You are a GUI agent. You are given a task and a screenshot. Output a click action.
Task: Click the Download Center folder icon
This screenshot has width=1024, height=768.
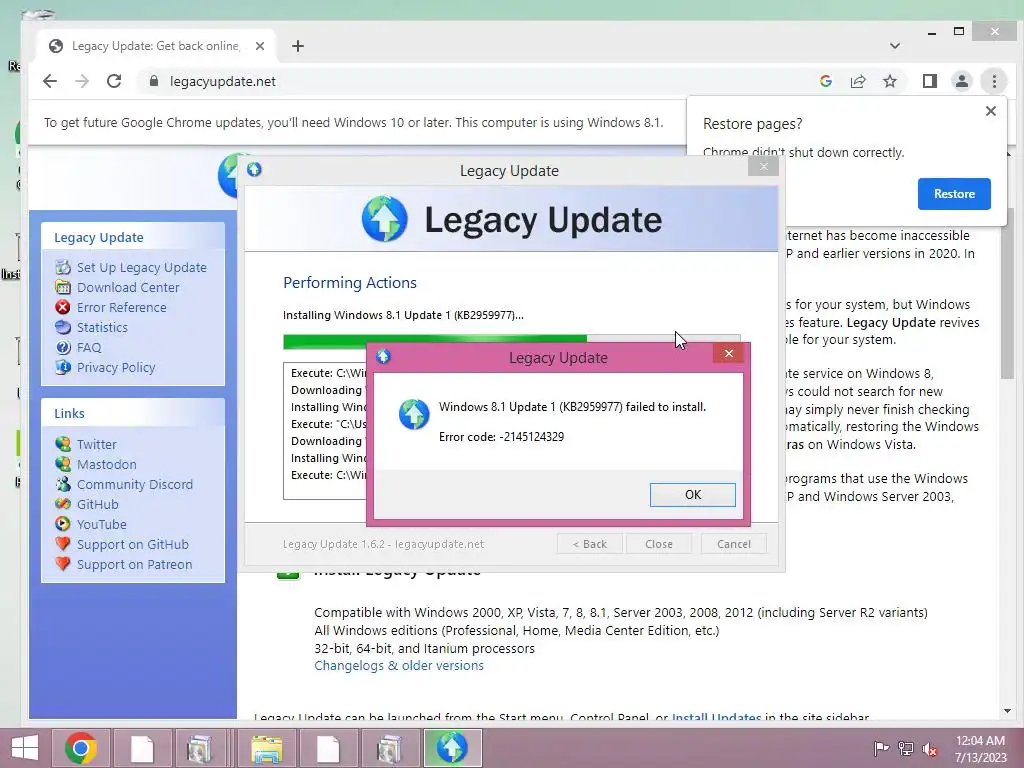point(63,287)
